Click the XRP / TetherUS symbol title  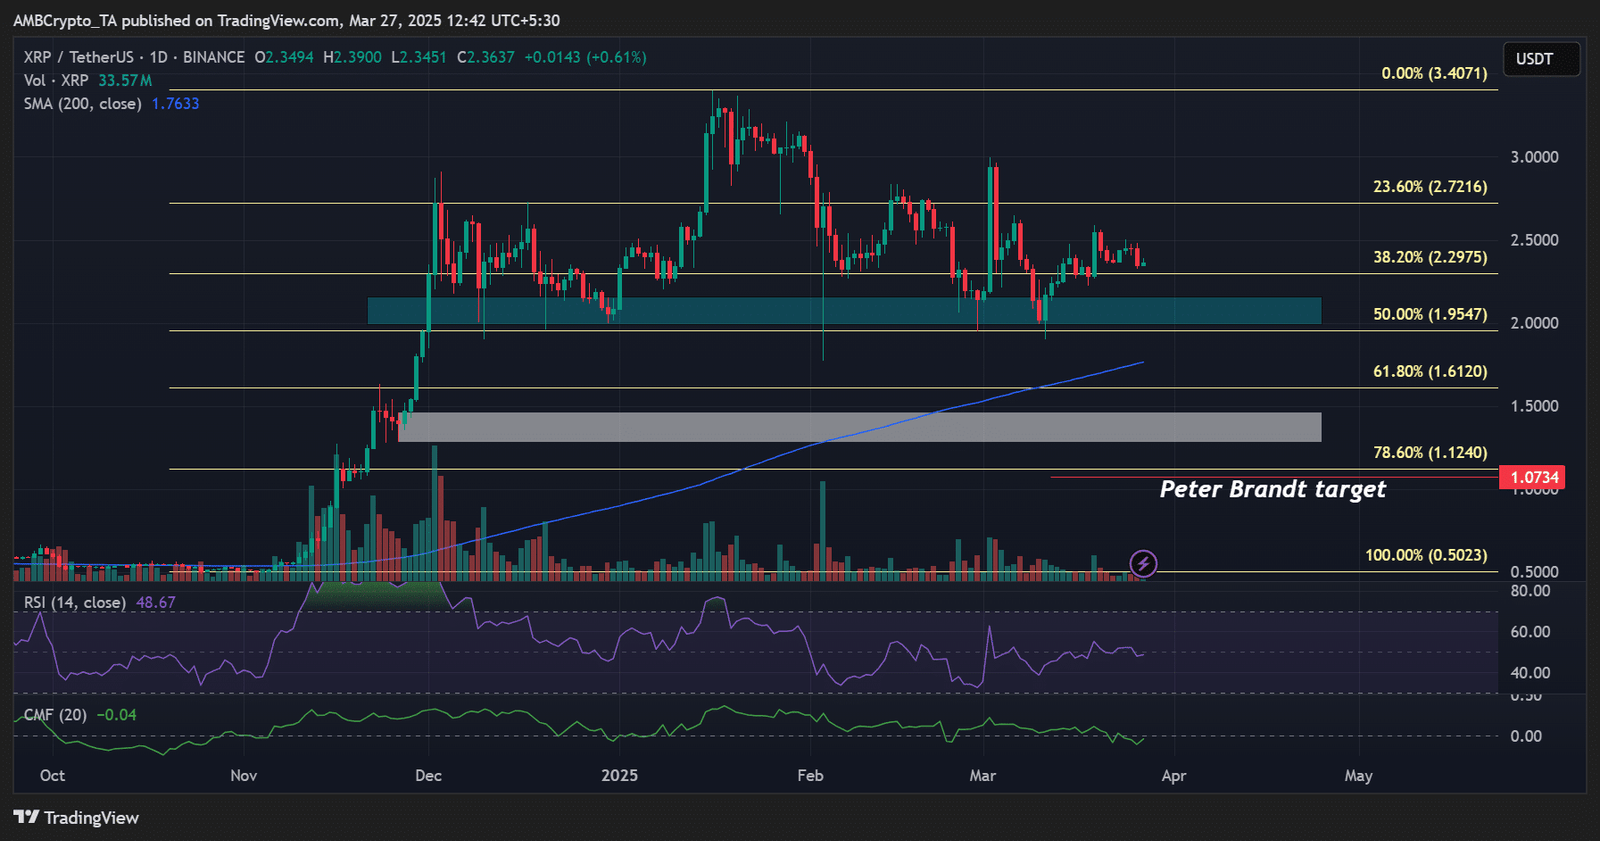[x=78, y=57]
